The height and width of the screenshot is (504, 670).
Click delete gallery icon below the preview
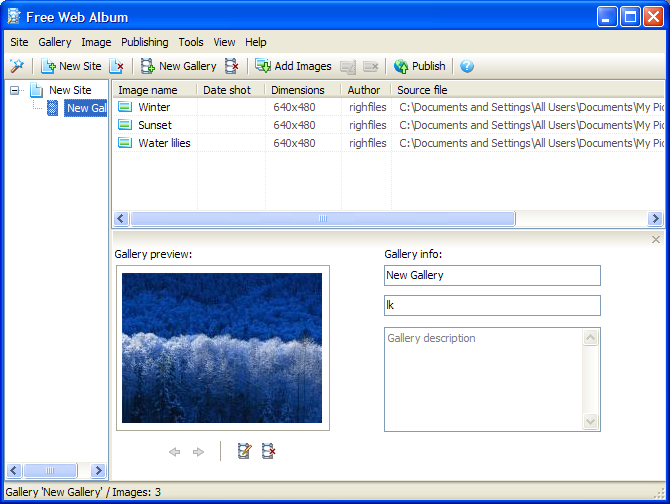click(x=268, y=452)
